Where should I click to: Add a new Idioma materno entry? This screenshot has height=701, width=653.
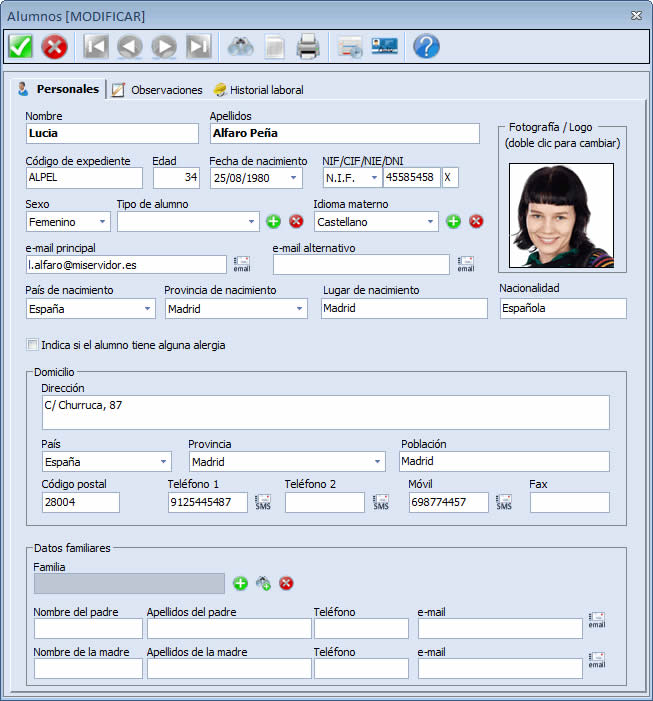453,221
